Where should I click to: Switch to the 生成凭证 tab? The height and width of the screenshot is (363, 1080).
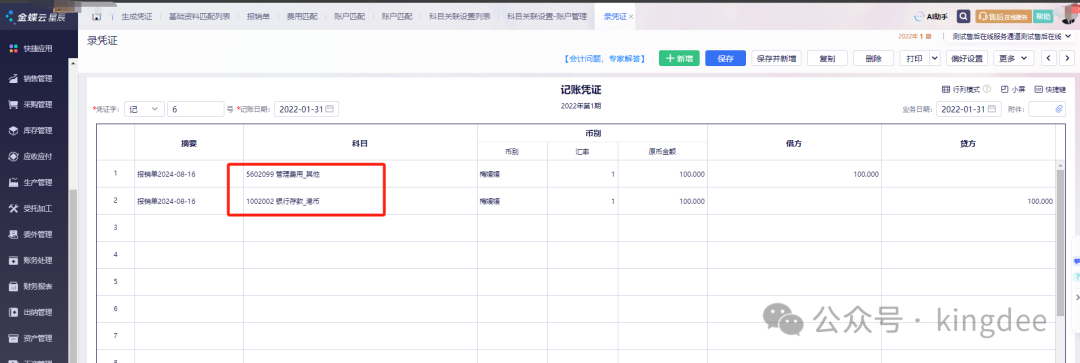point(136,16)
